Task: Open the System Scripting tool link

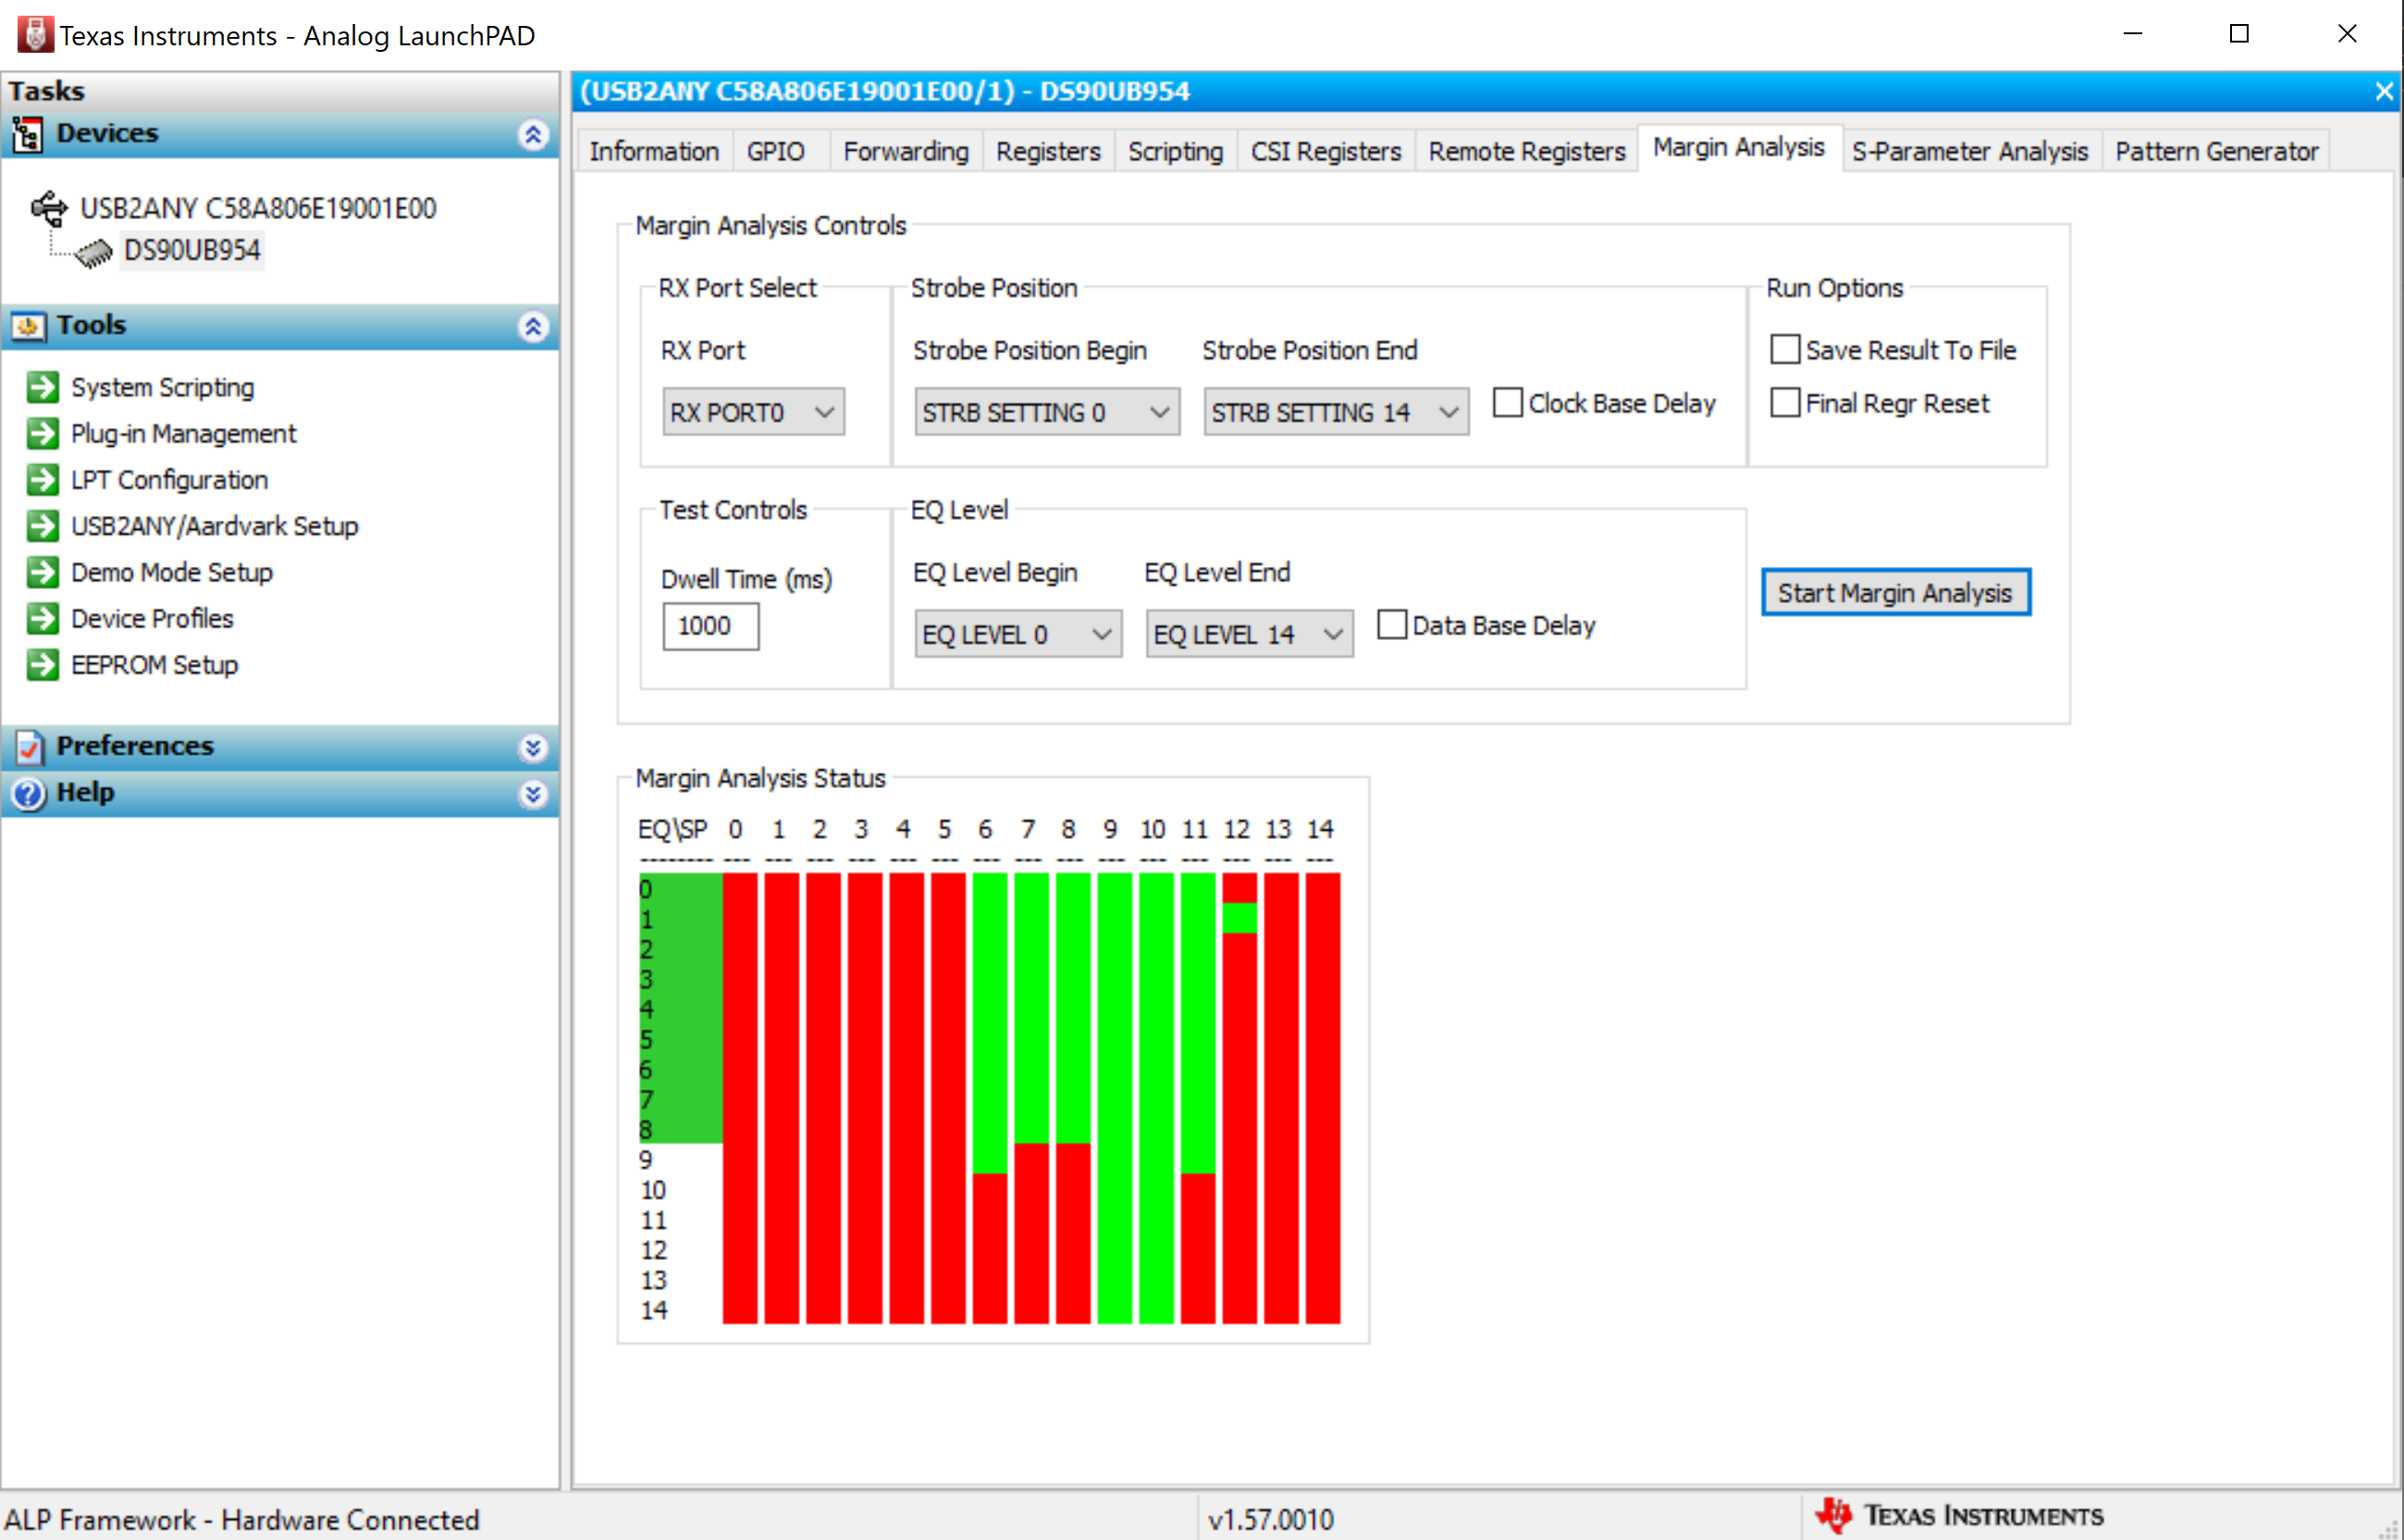Action: [162, 386]
